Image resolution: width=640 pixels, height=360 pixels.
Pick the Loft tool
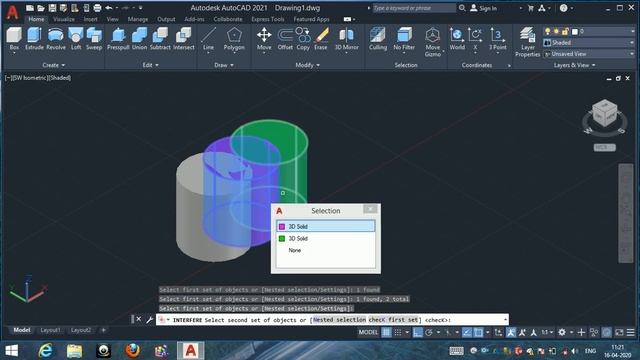click(x=76, y=38)
